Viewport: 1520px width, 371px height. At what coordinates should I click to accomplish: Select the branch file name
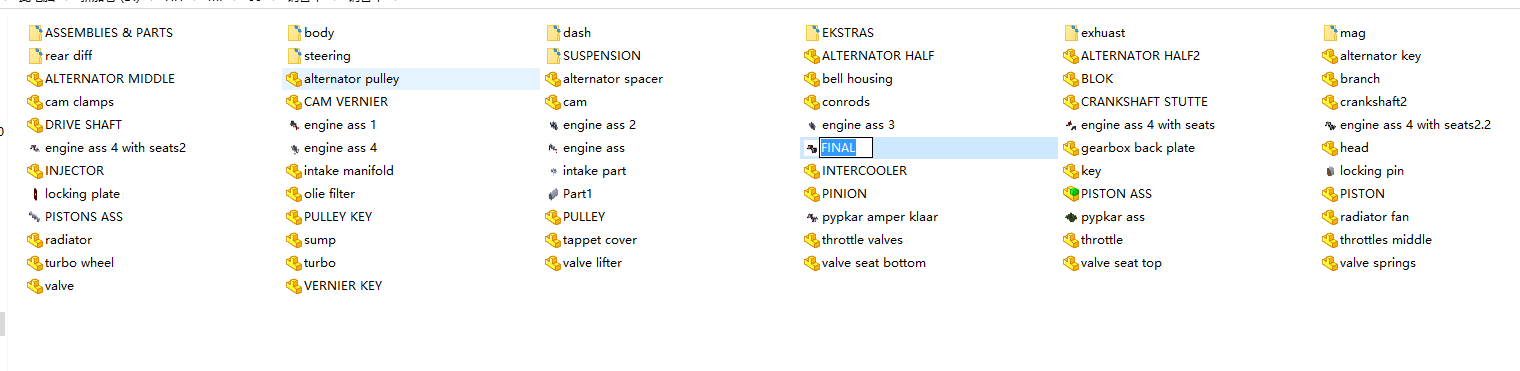click(x=1360, y=79)
